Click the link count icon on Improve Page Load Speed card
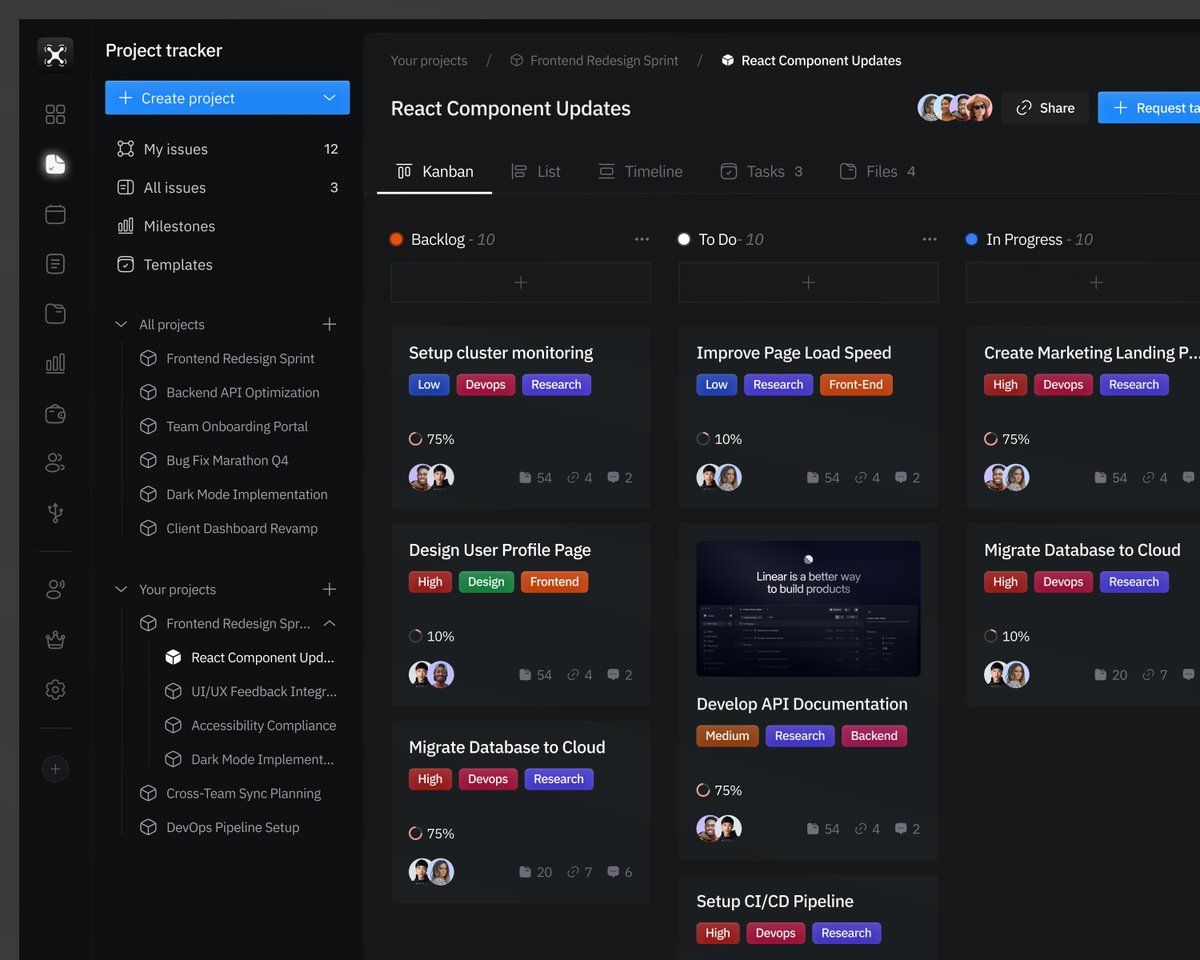The width and height of the screenshot is (1200, 960). (860, 478)
